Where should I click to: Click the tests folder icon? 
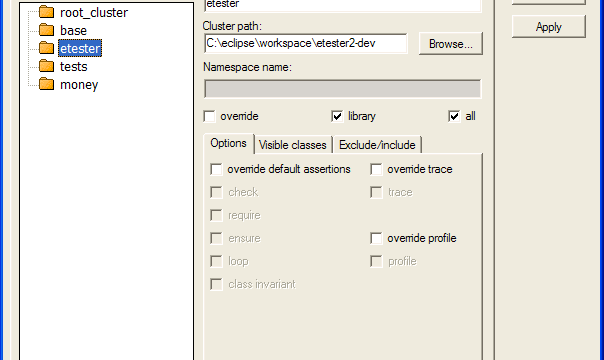pyautogui.click(x=47, y=66)
